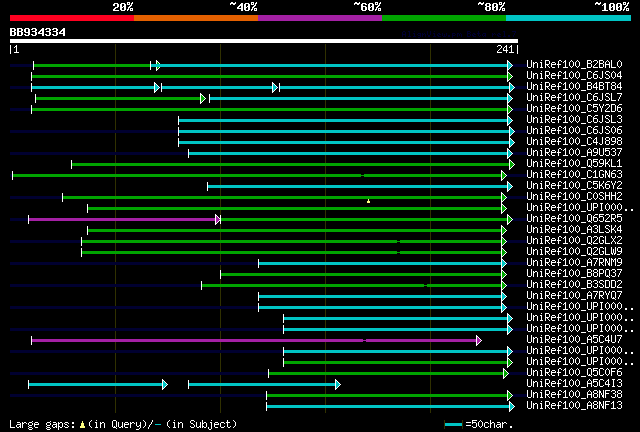Open the UniRef100_A7RYQ7 label
Image resolution: width=640 pixels, height=432 pixels.
tap(574, 296)
